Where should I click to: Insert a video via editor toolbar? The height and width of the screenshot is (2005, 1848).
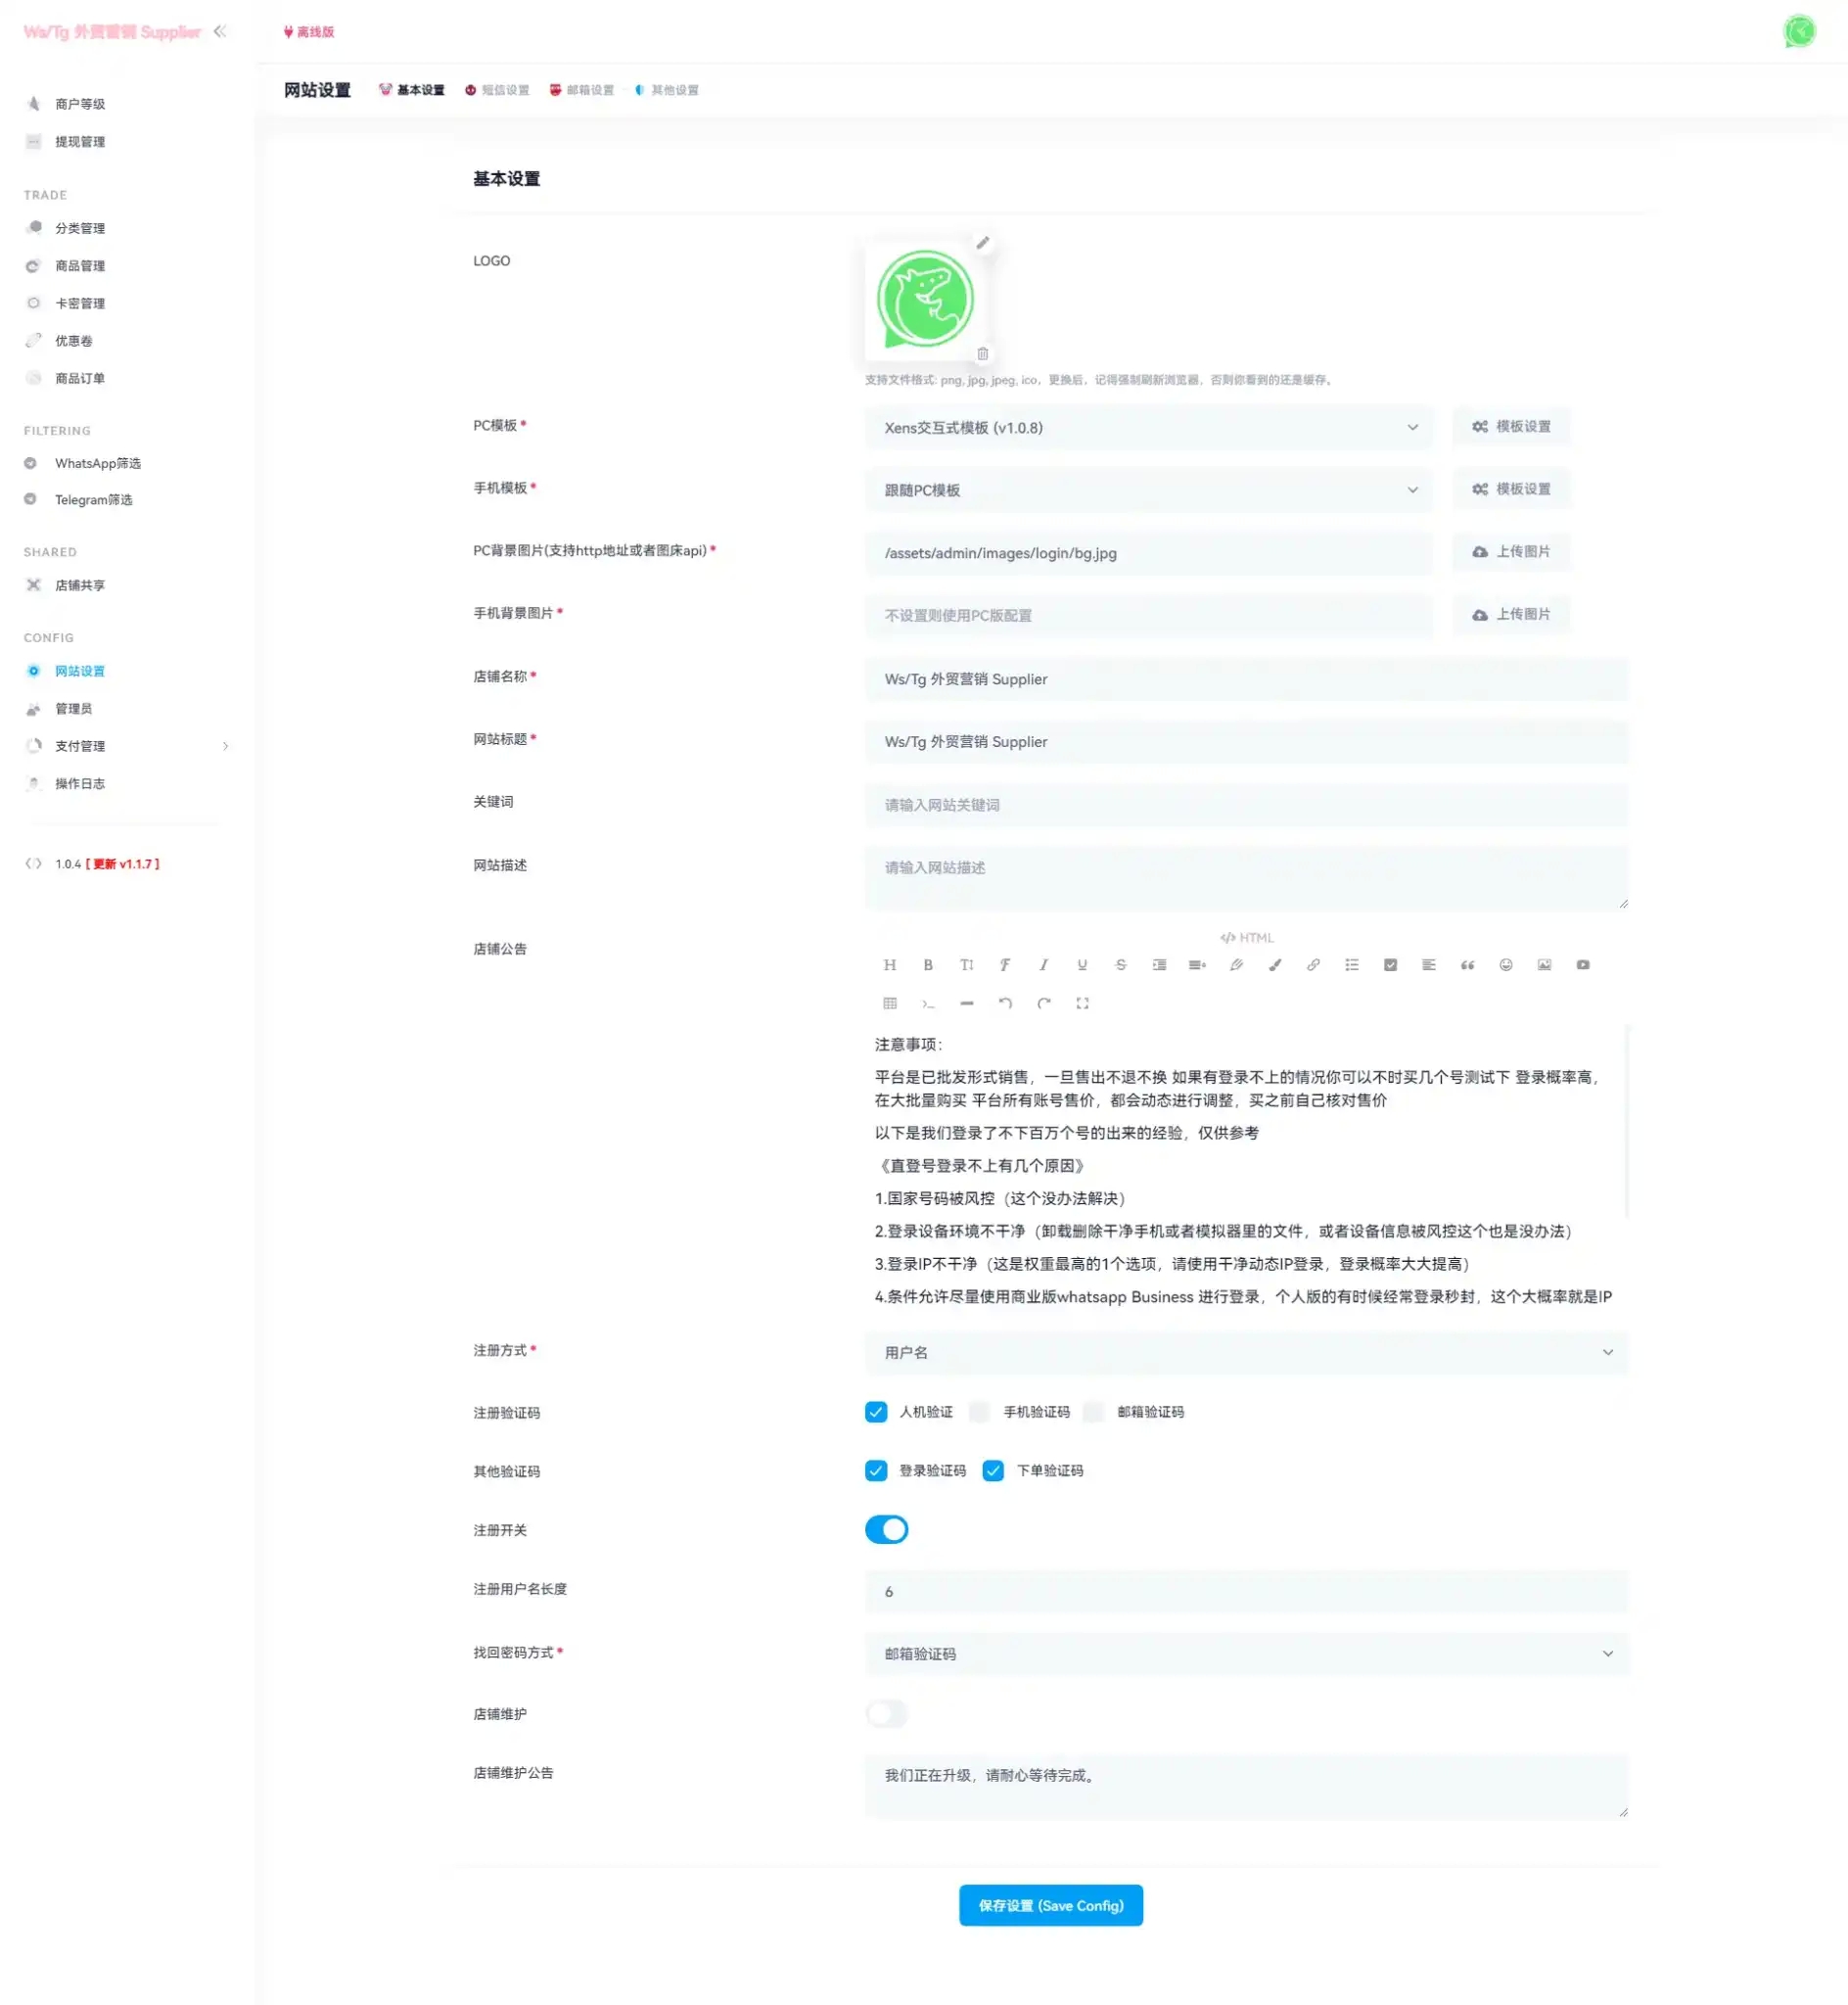tap(1583, 965)
